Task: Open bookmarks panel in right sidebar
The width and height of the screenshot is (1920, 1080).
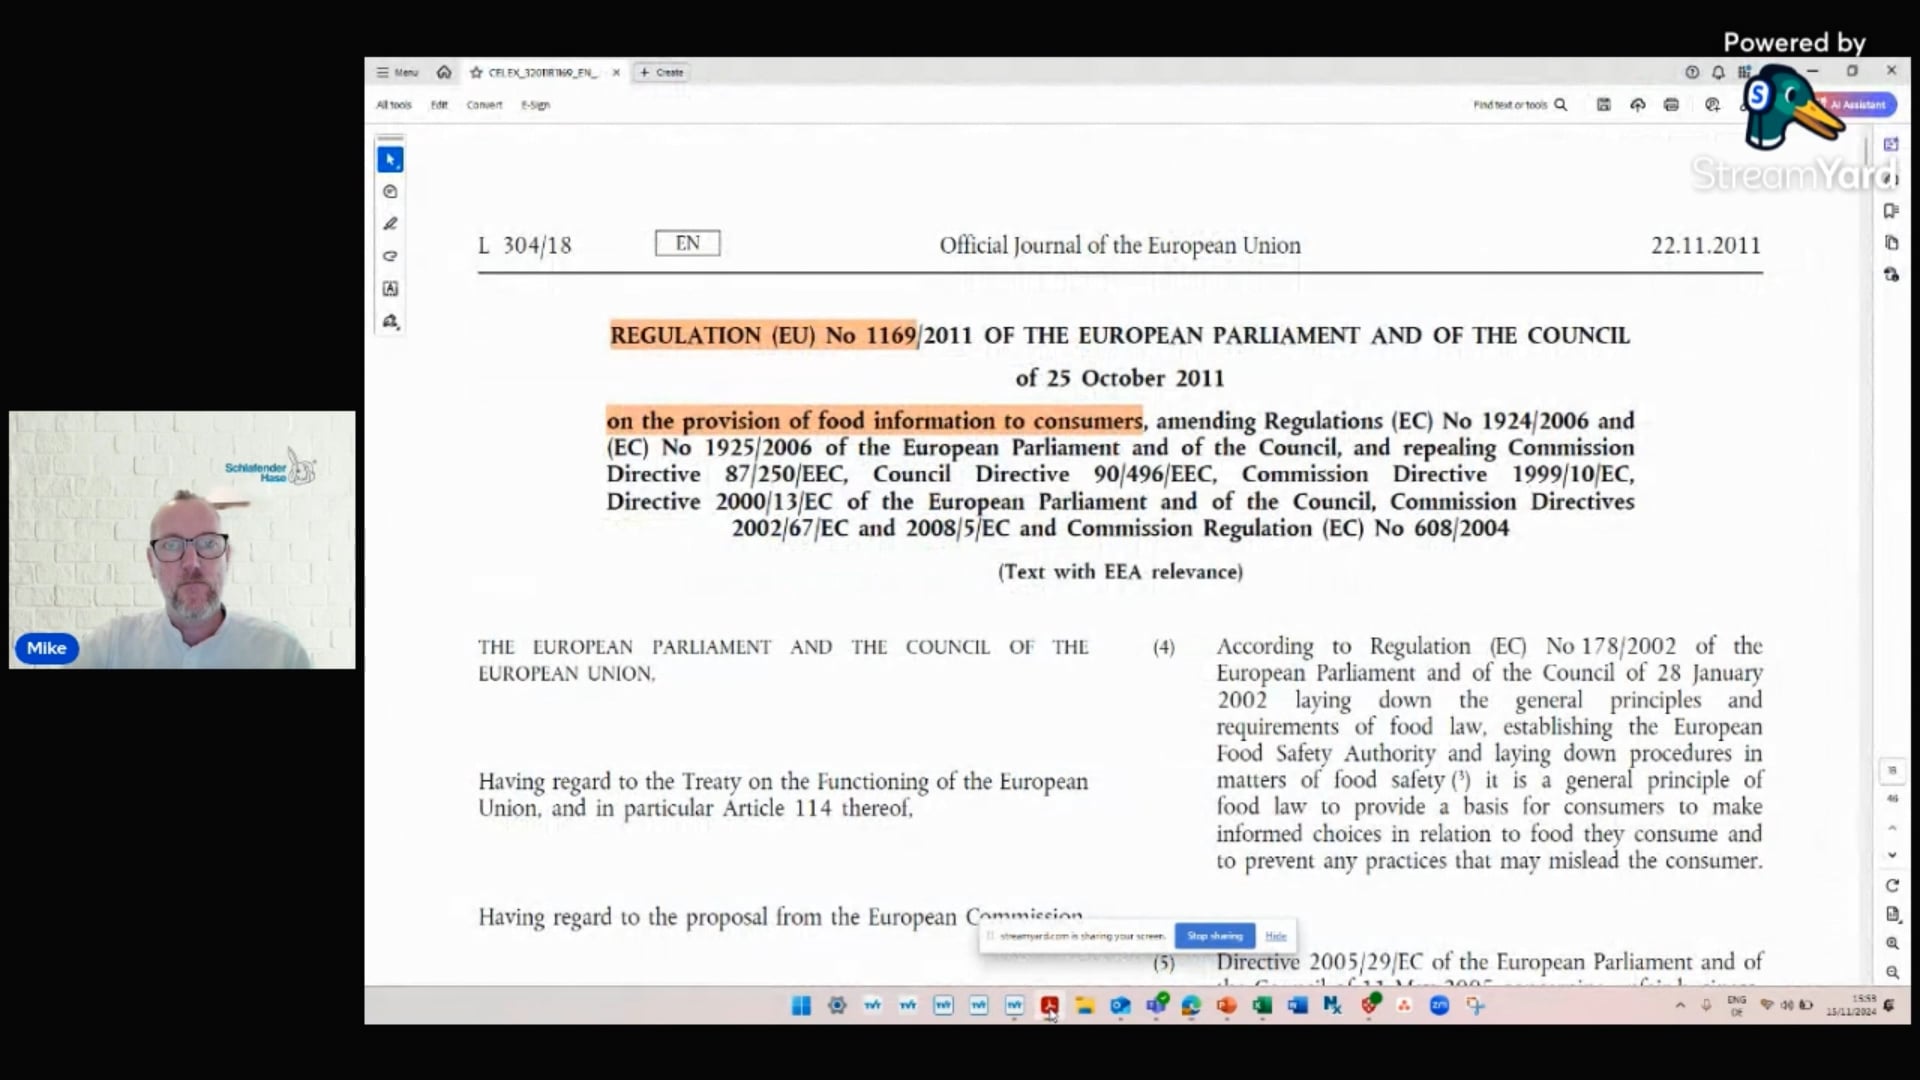Action: coord(1891,211)
